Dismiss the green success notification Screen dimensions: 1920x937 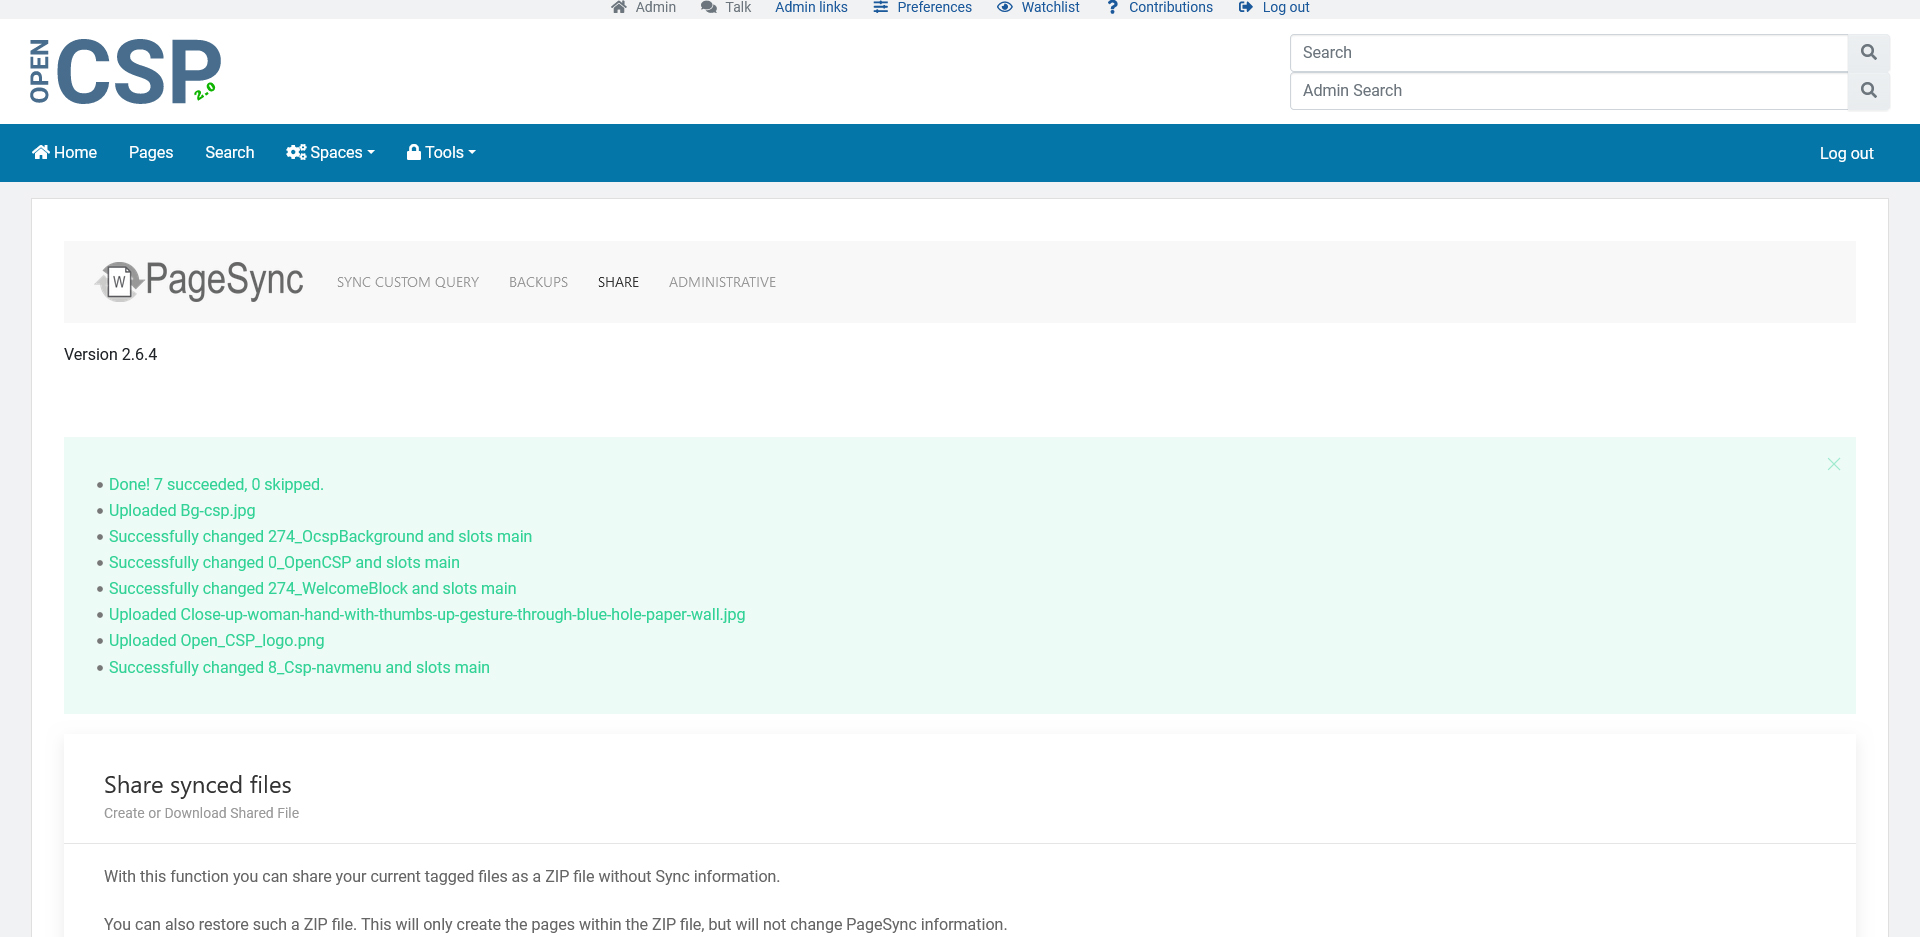click(x=1833, y=464)
